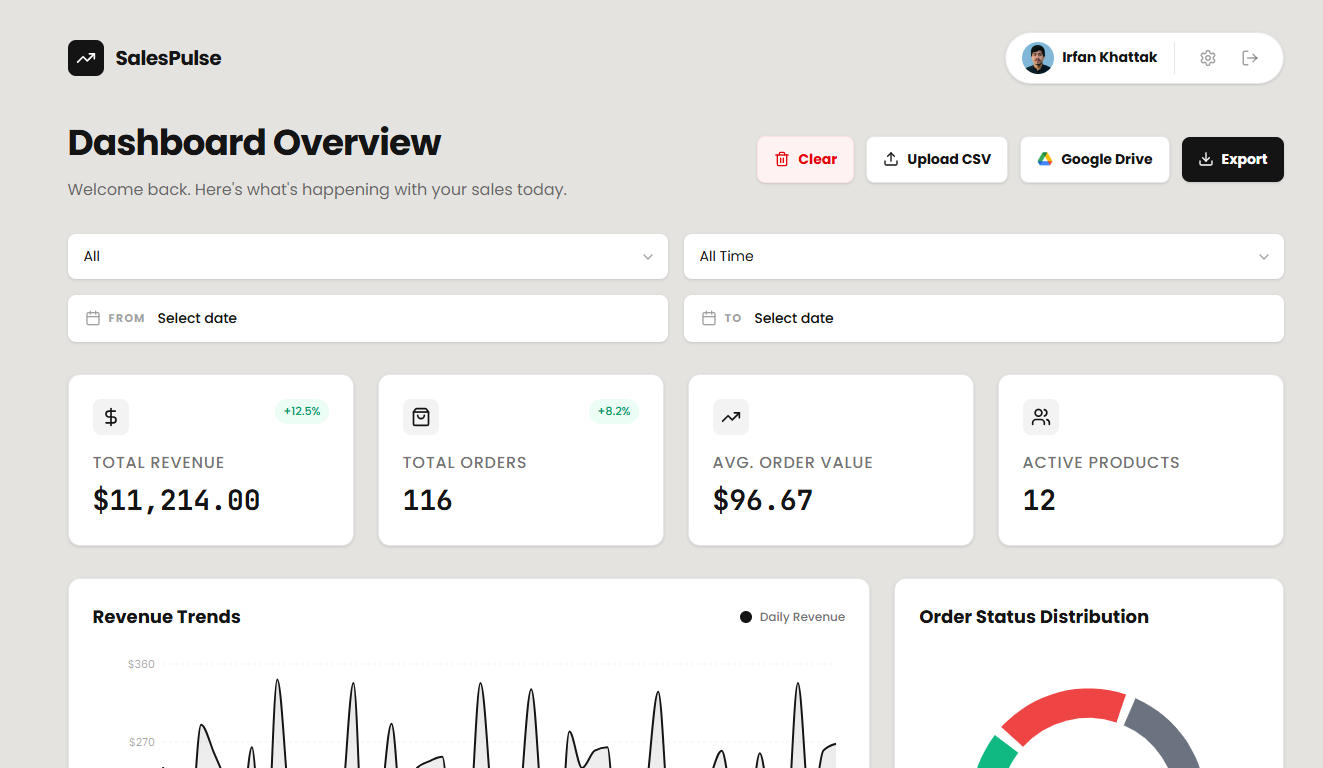
Task: Click the SalesPulse logo icon
Action: tap(86, 58)
